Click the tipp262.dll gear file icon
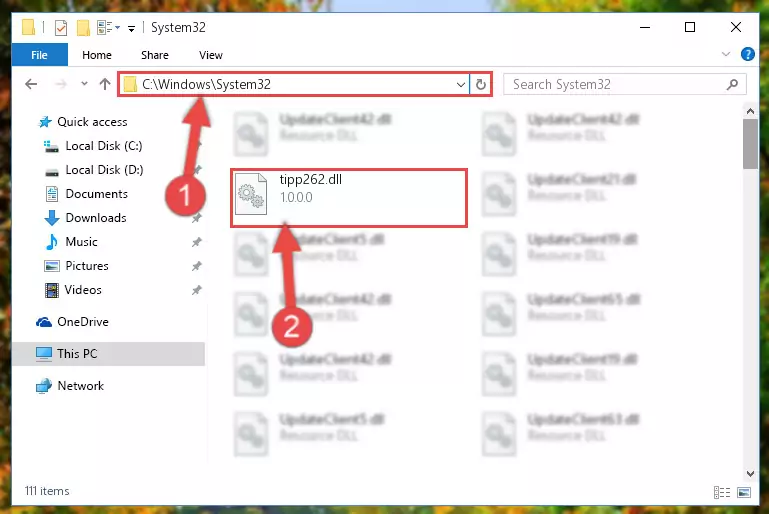Viewport: 769px width, 514px height. point(251,194)
